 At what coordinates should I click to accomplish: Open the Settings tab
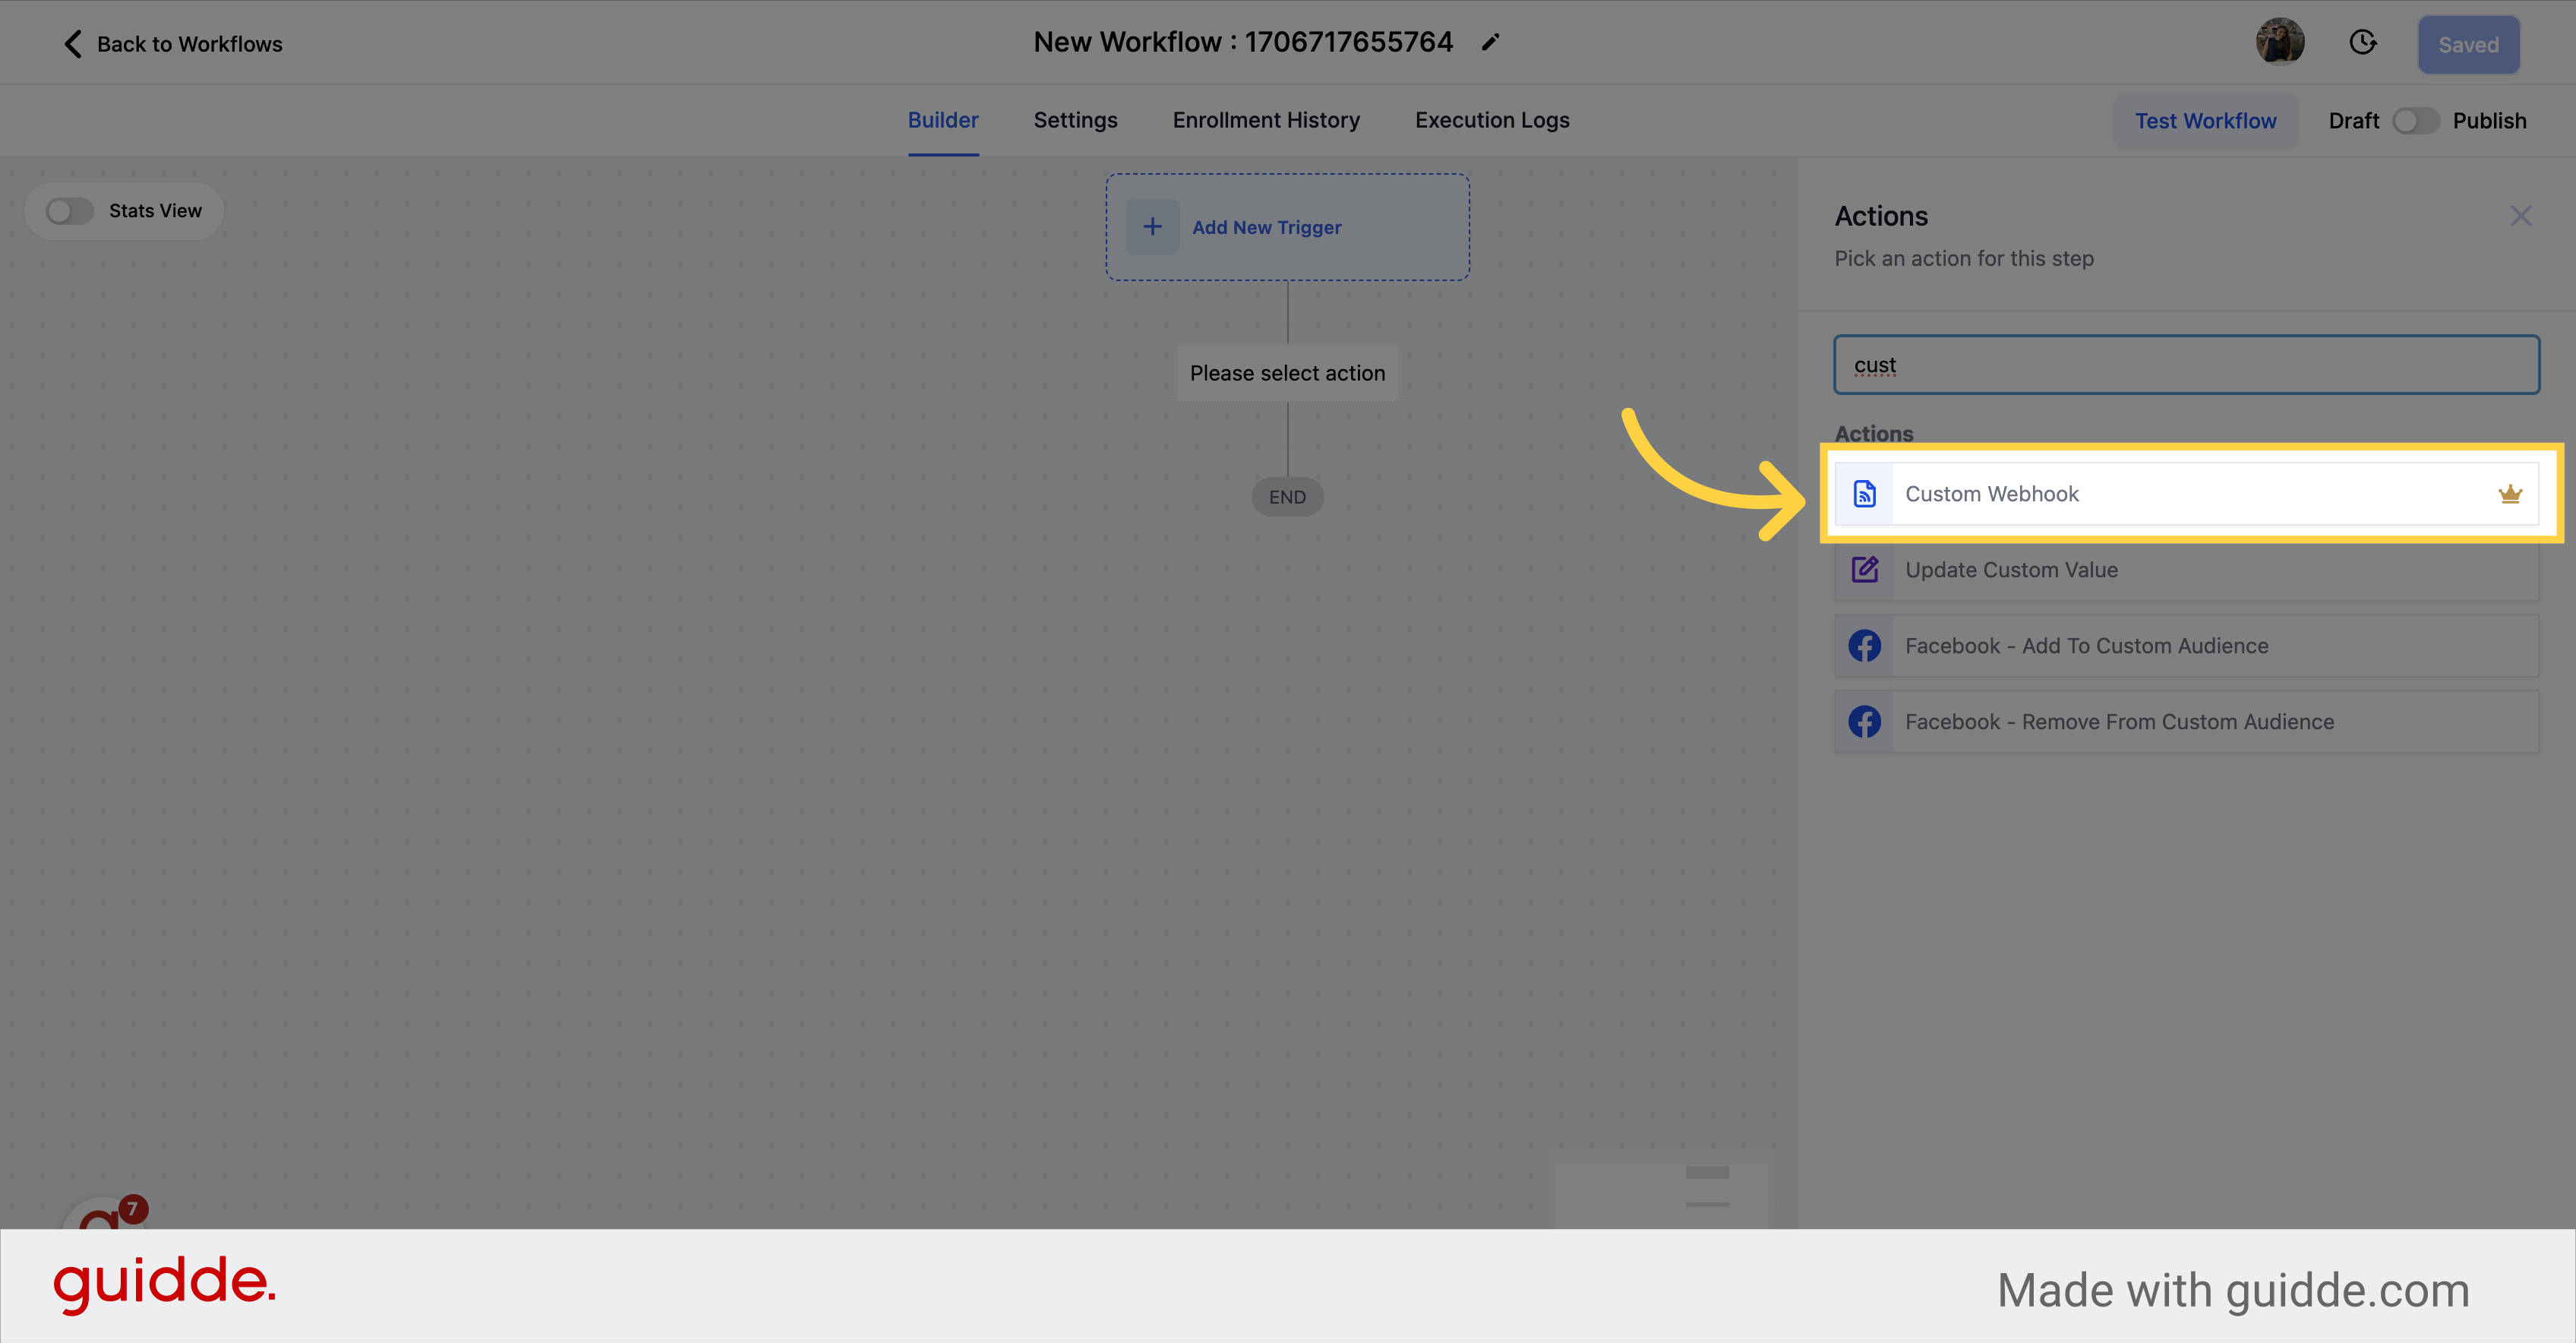coord(1075,120)
